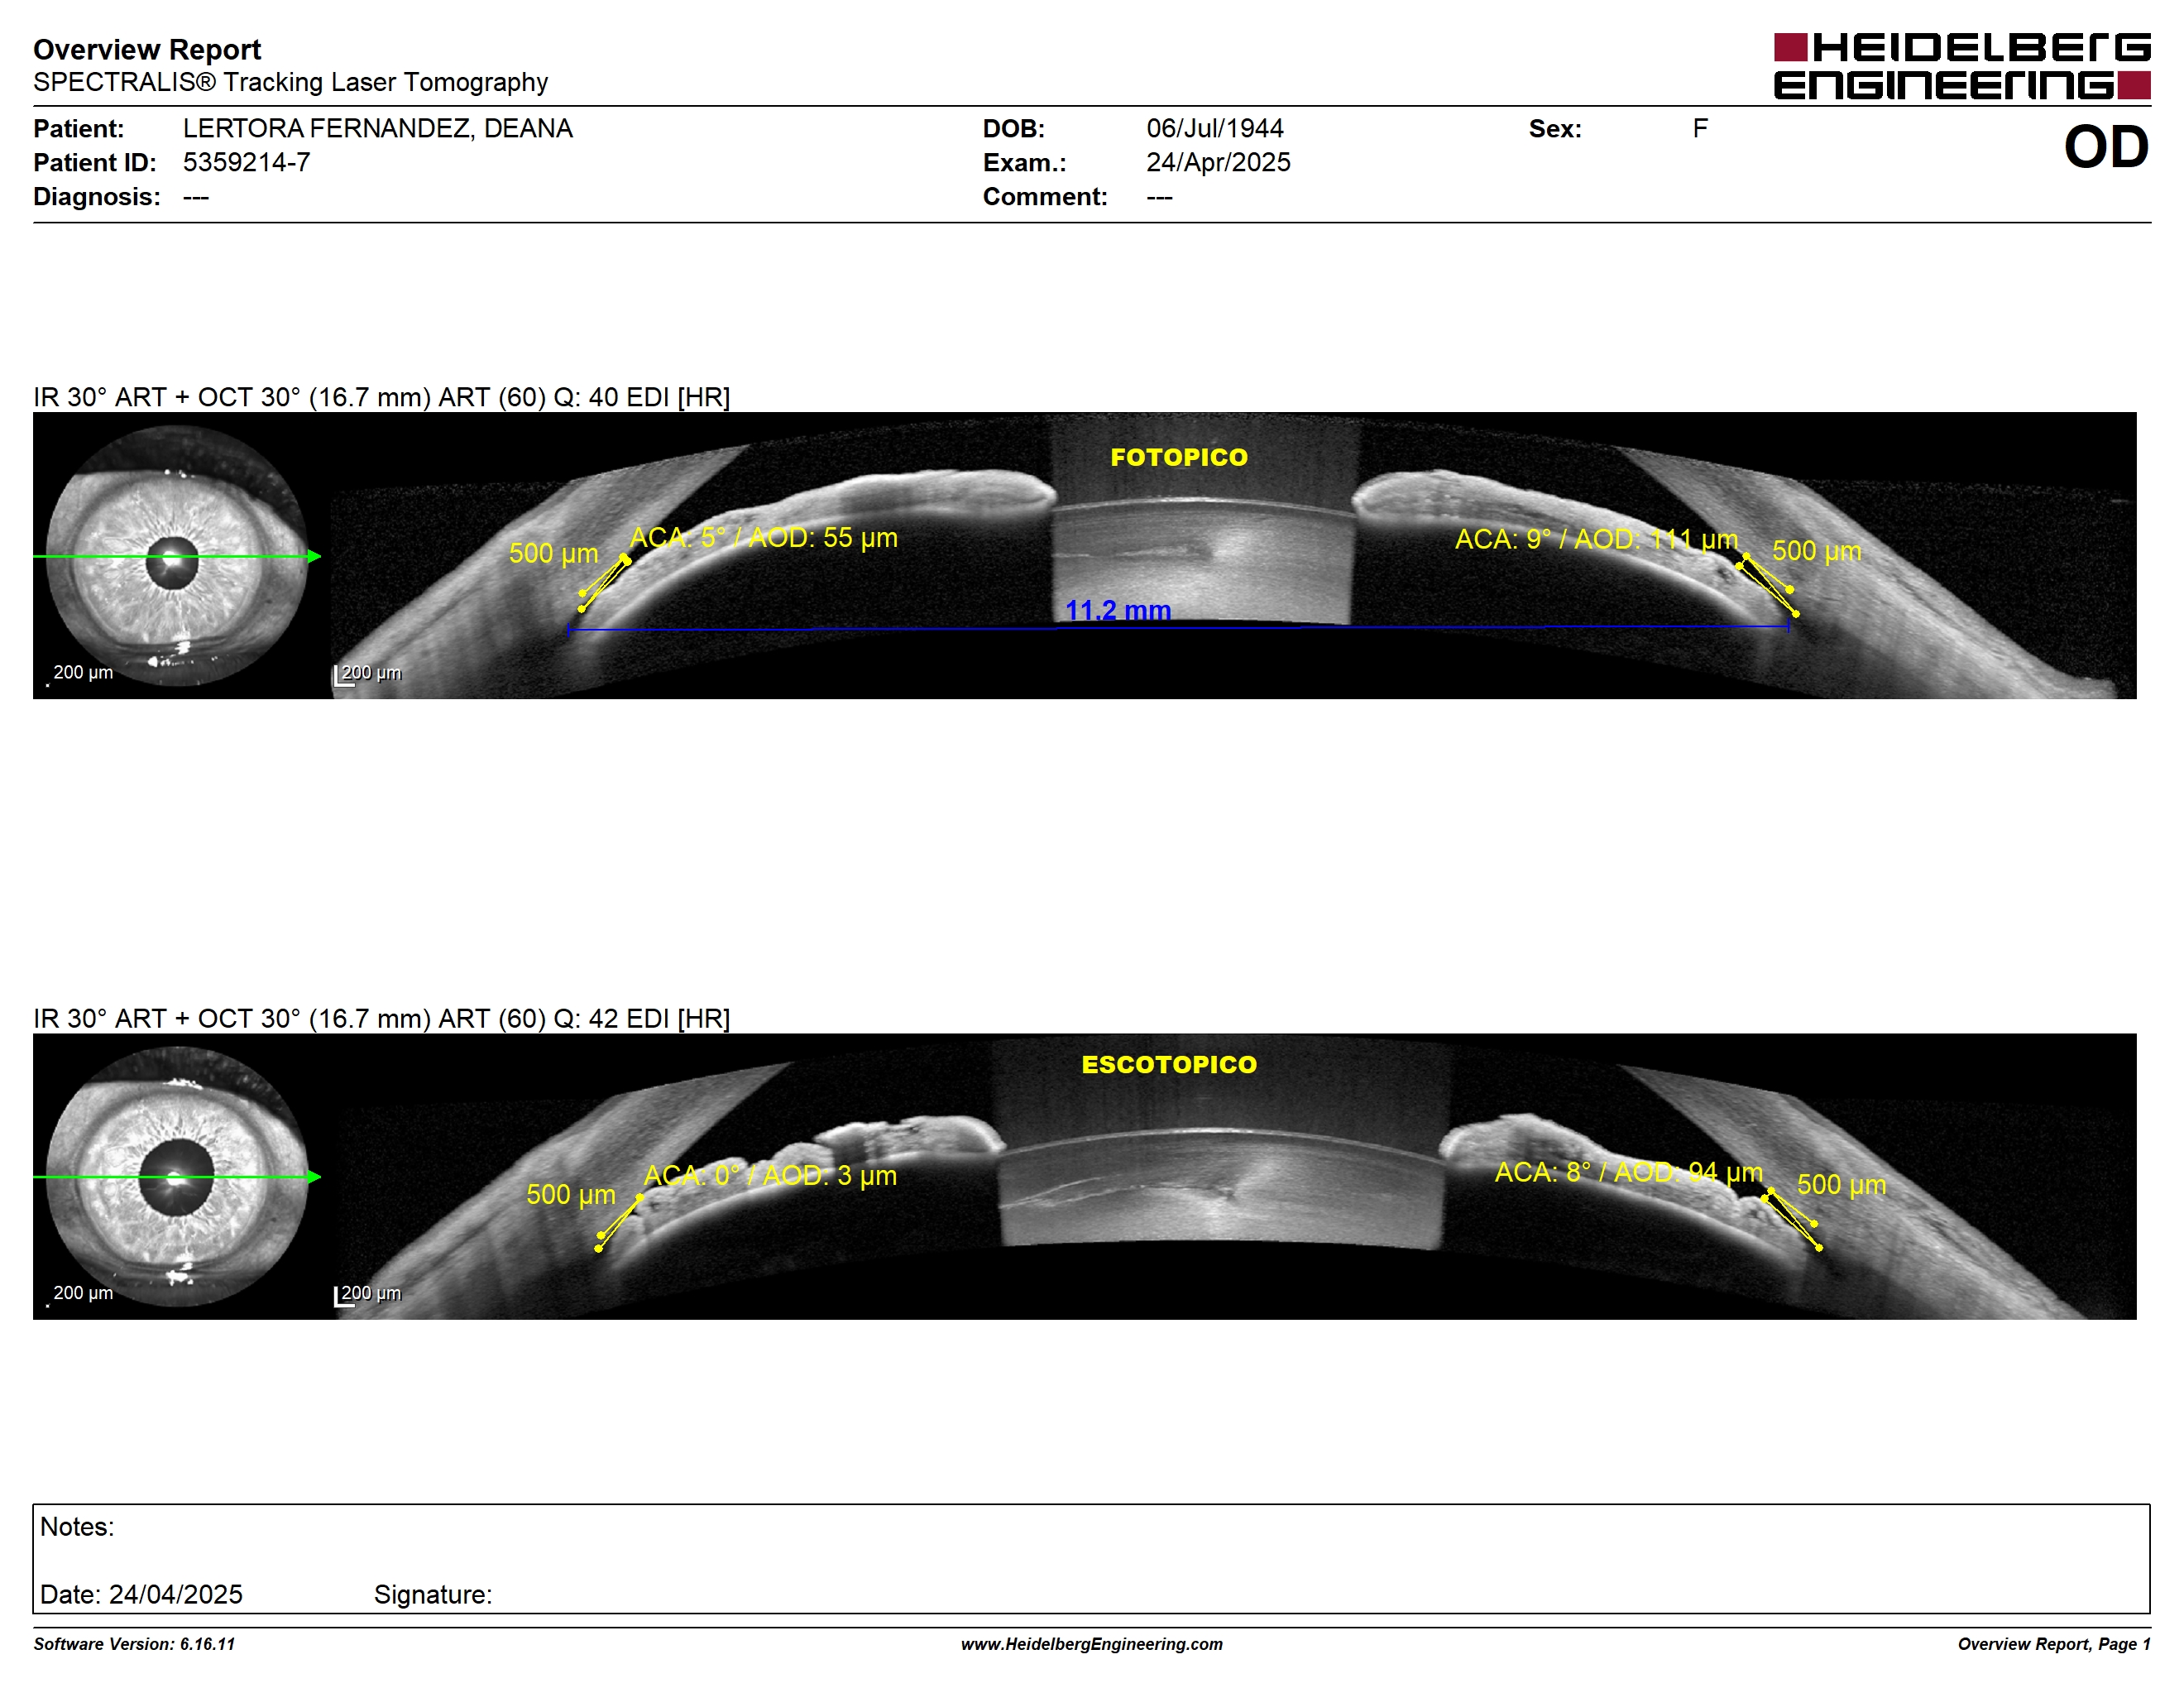Click the FOTOPICO OCT scan image
This screenshot has width=2184, height=1688.
click(x=1233, y=556)
